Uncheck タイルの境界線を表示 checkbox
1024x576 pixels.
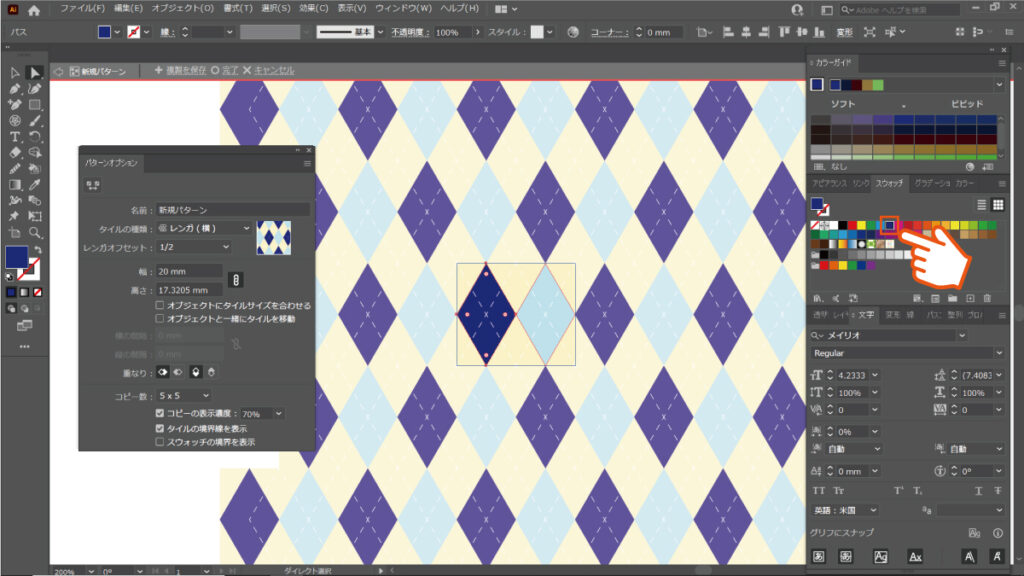[159, 428]
